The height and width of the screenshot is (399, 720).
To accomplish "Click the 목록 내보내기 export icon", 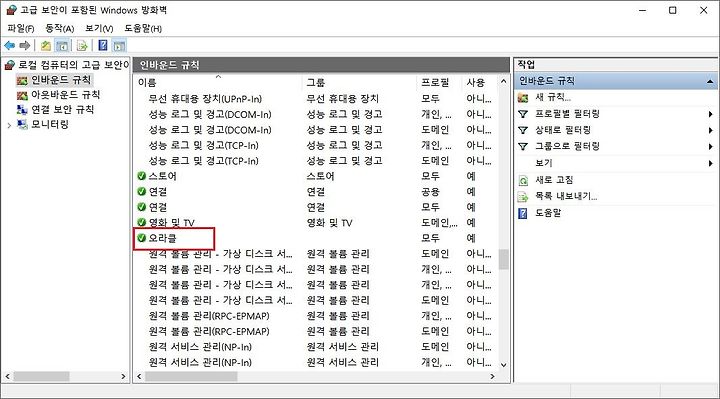I will click(523, 197).
